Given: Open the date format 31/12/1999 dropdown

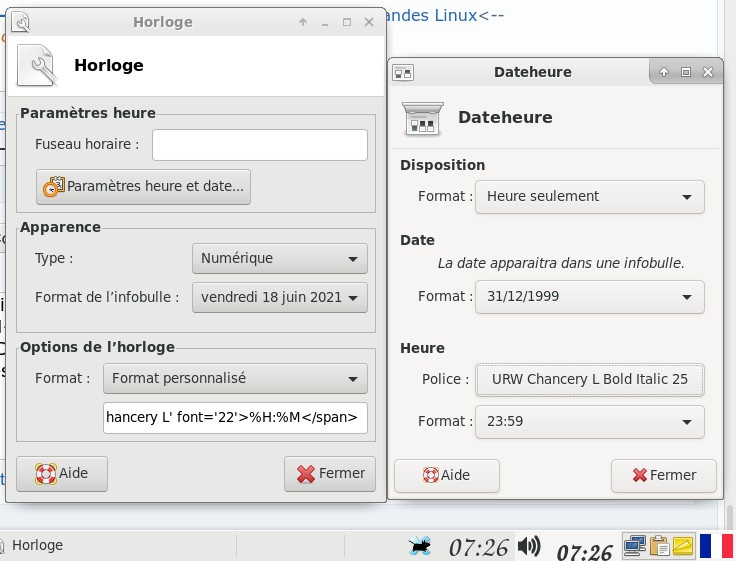Looking at the screenshot, I should [589, 297].
